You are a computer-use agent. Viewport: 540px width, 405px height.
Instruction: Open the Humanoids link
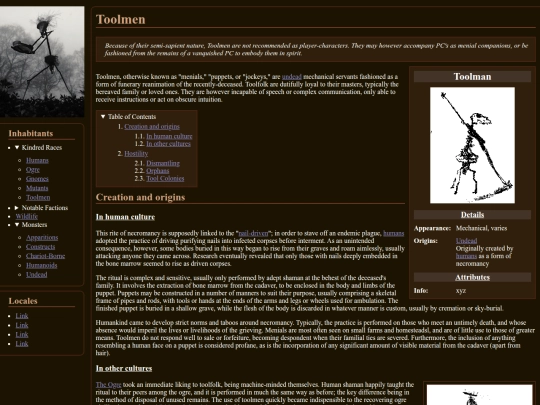point(42,265)
